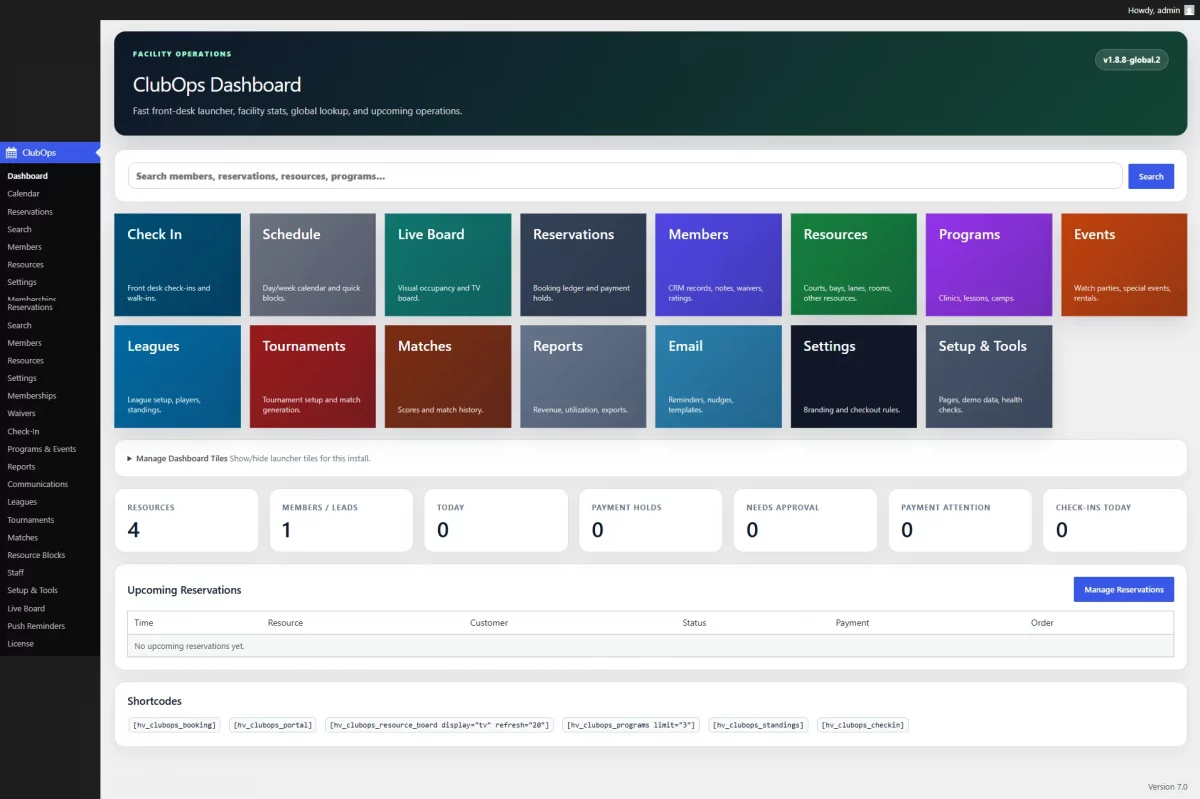
Task: Open the Leagues launcher tile
Action: pos(178,377)
